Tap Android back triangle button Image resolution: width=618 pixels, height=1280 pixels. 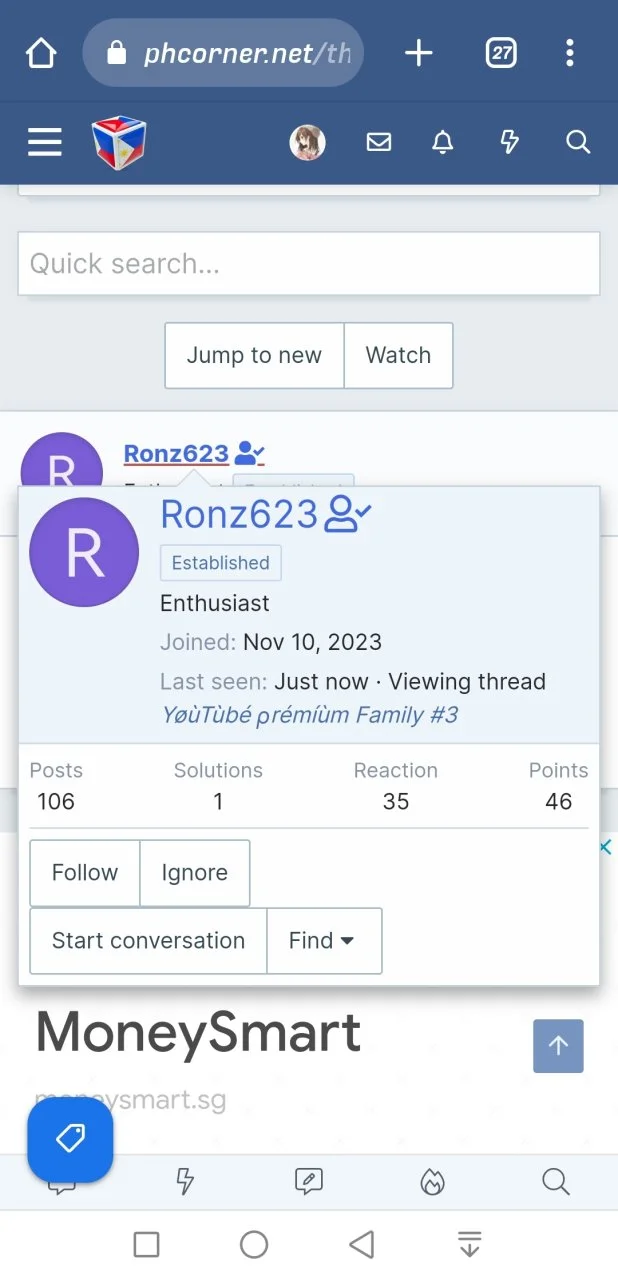[x=361, y=1244]
